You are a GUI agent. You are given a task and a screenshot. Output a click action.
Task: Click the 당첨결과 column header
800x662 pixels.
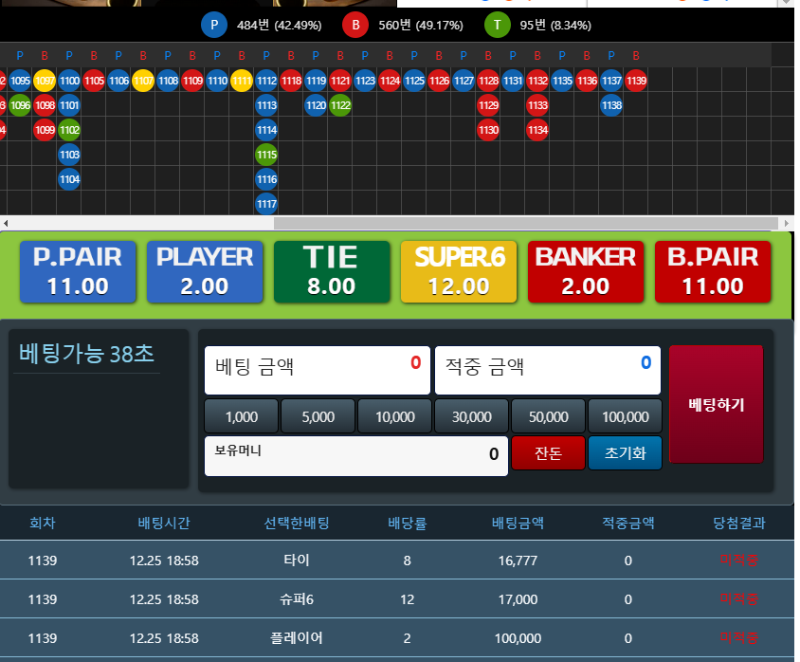click(x=739, y=523)
